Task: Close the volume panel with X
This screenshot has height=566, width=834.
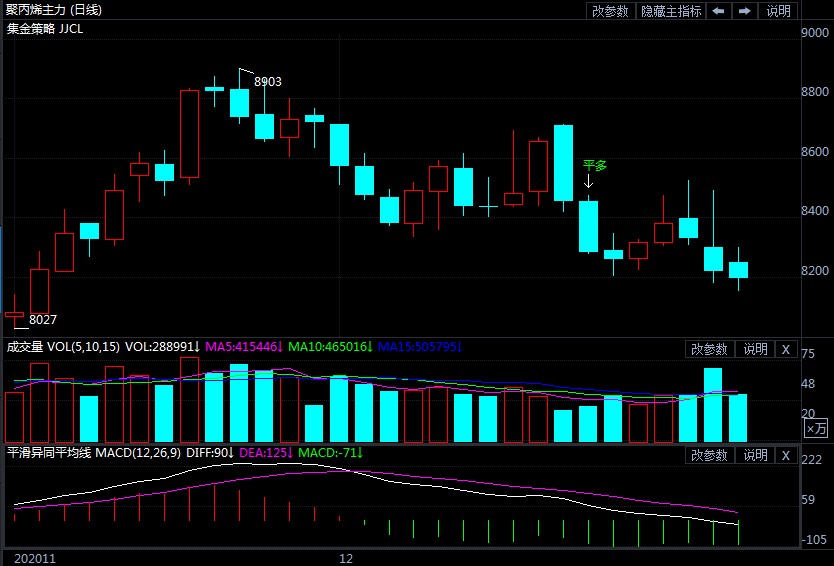Action: coord(786,349)
